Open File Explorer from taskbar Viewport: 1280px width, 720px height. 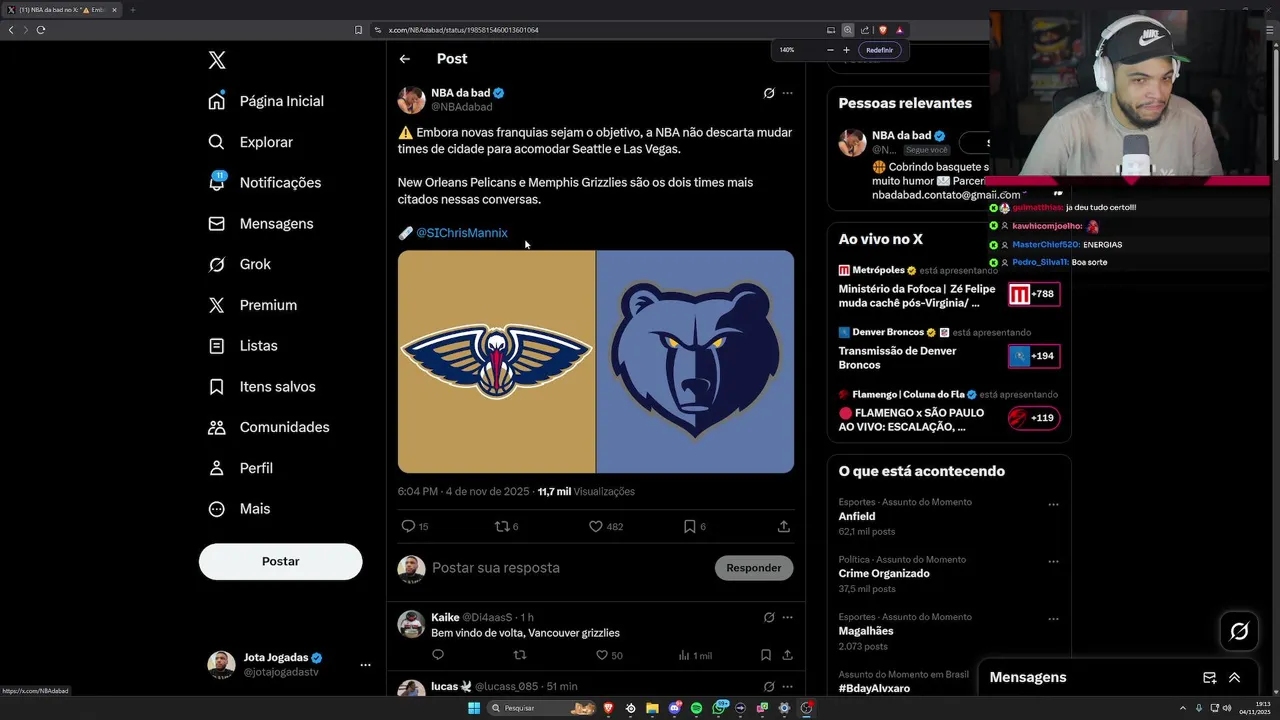point(652,708)
